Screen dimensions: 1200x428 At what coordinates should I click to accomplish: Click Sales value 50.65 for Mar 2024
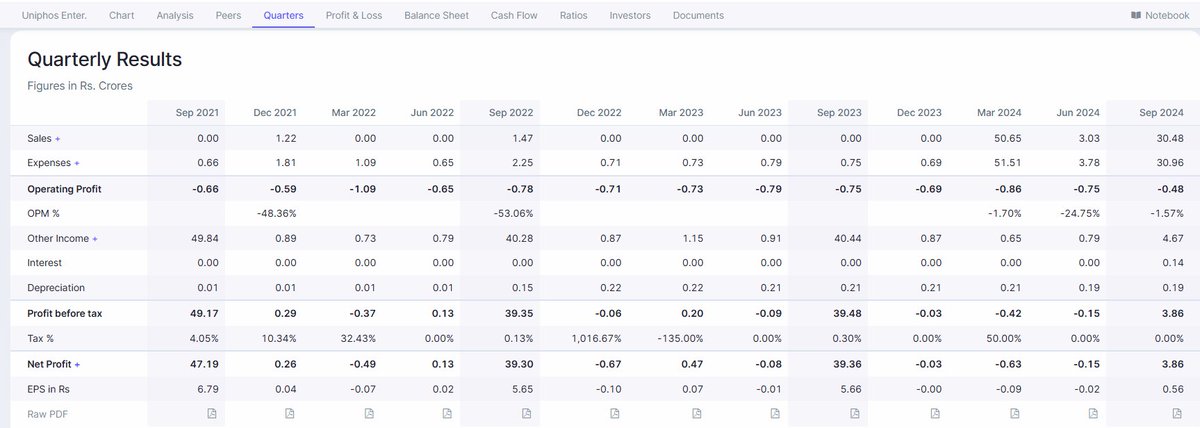(x=1008, y=138)
